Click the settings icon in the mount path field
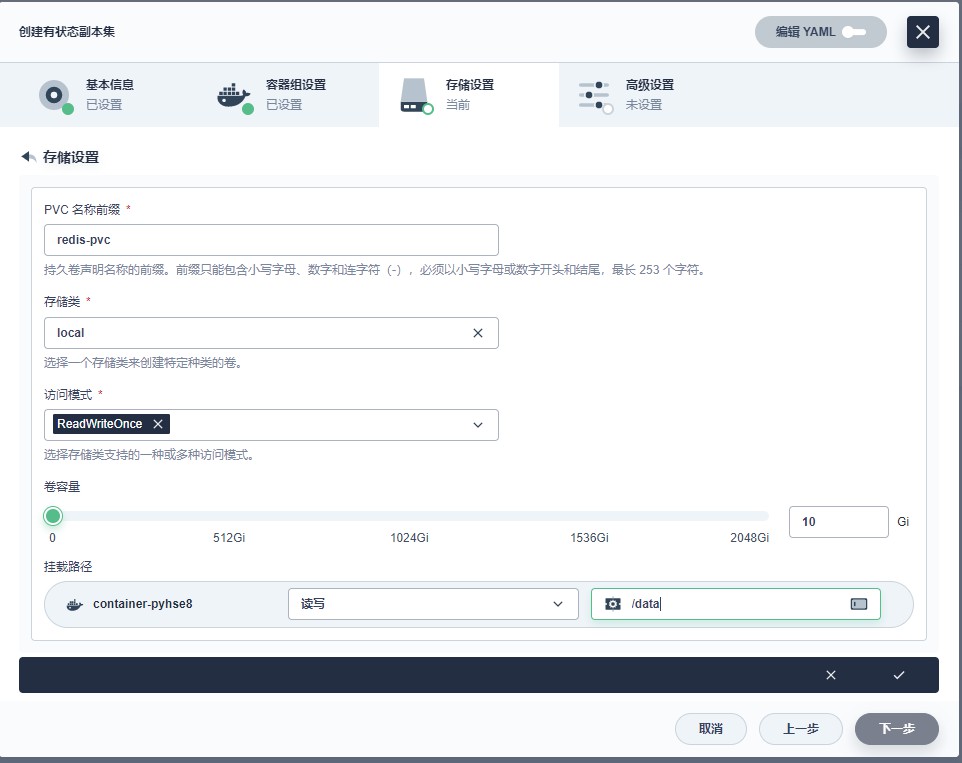The width and height of the screenshot is (962, 763). pyautogui.click(x=612, y=604)
